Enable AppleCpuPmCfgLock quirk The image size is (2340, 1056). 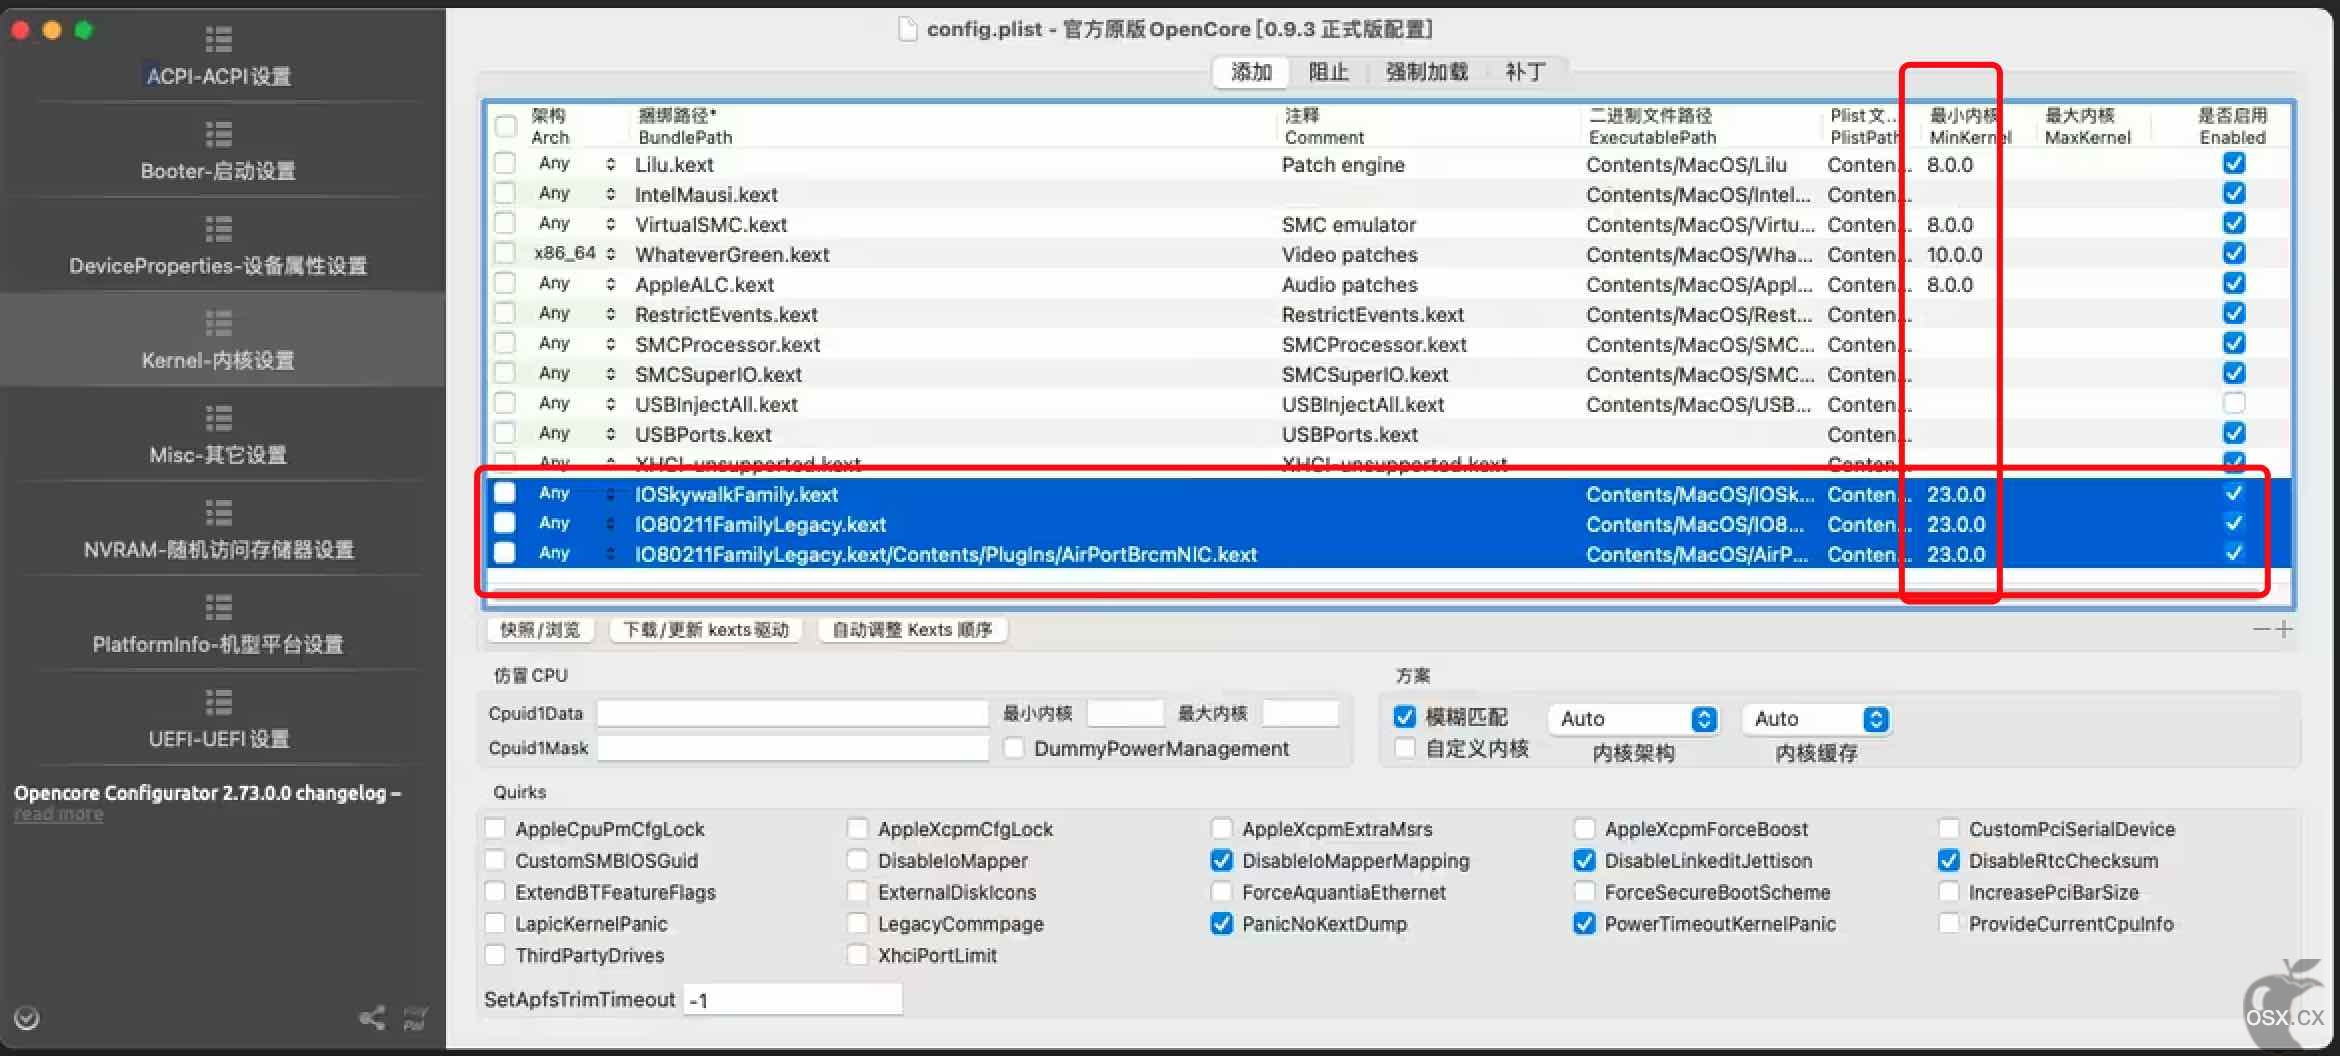495,829
